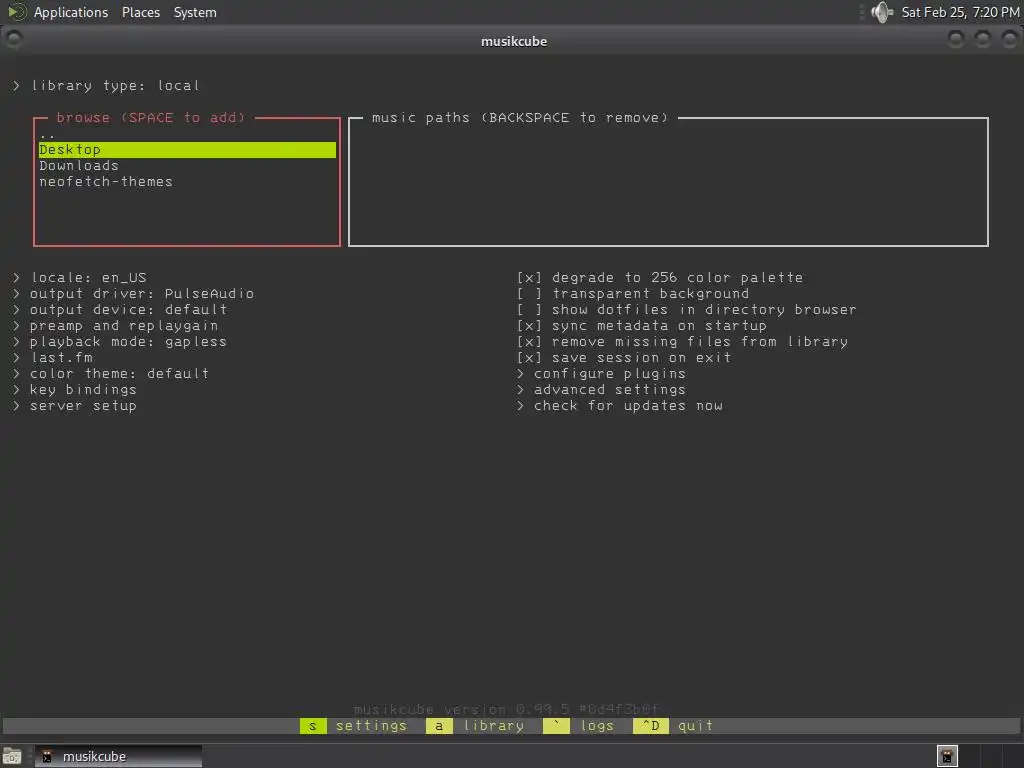Click the musikcube window title bar
The width and height of the screenshot is (1024, 768).
(x=513, y=40)
